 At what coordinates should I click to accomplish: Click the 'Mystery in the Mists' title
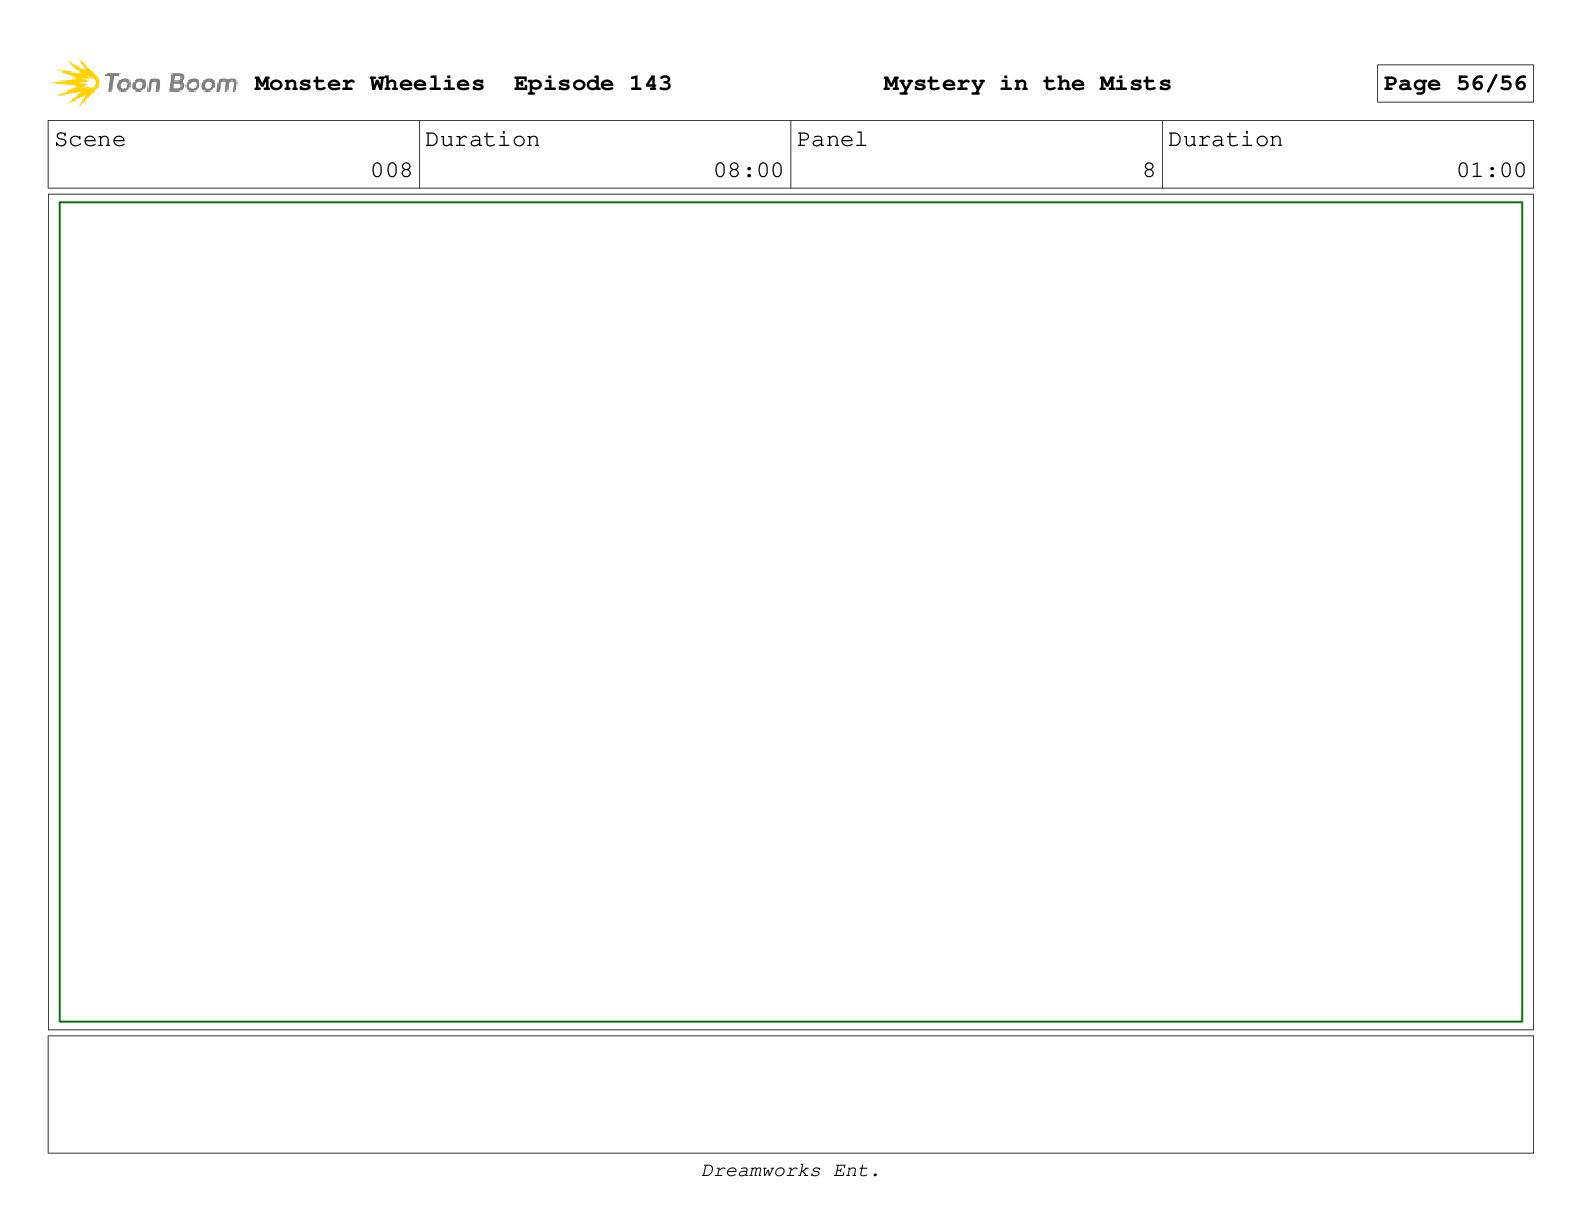pyautogui.click(x=1027, y=84)
